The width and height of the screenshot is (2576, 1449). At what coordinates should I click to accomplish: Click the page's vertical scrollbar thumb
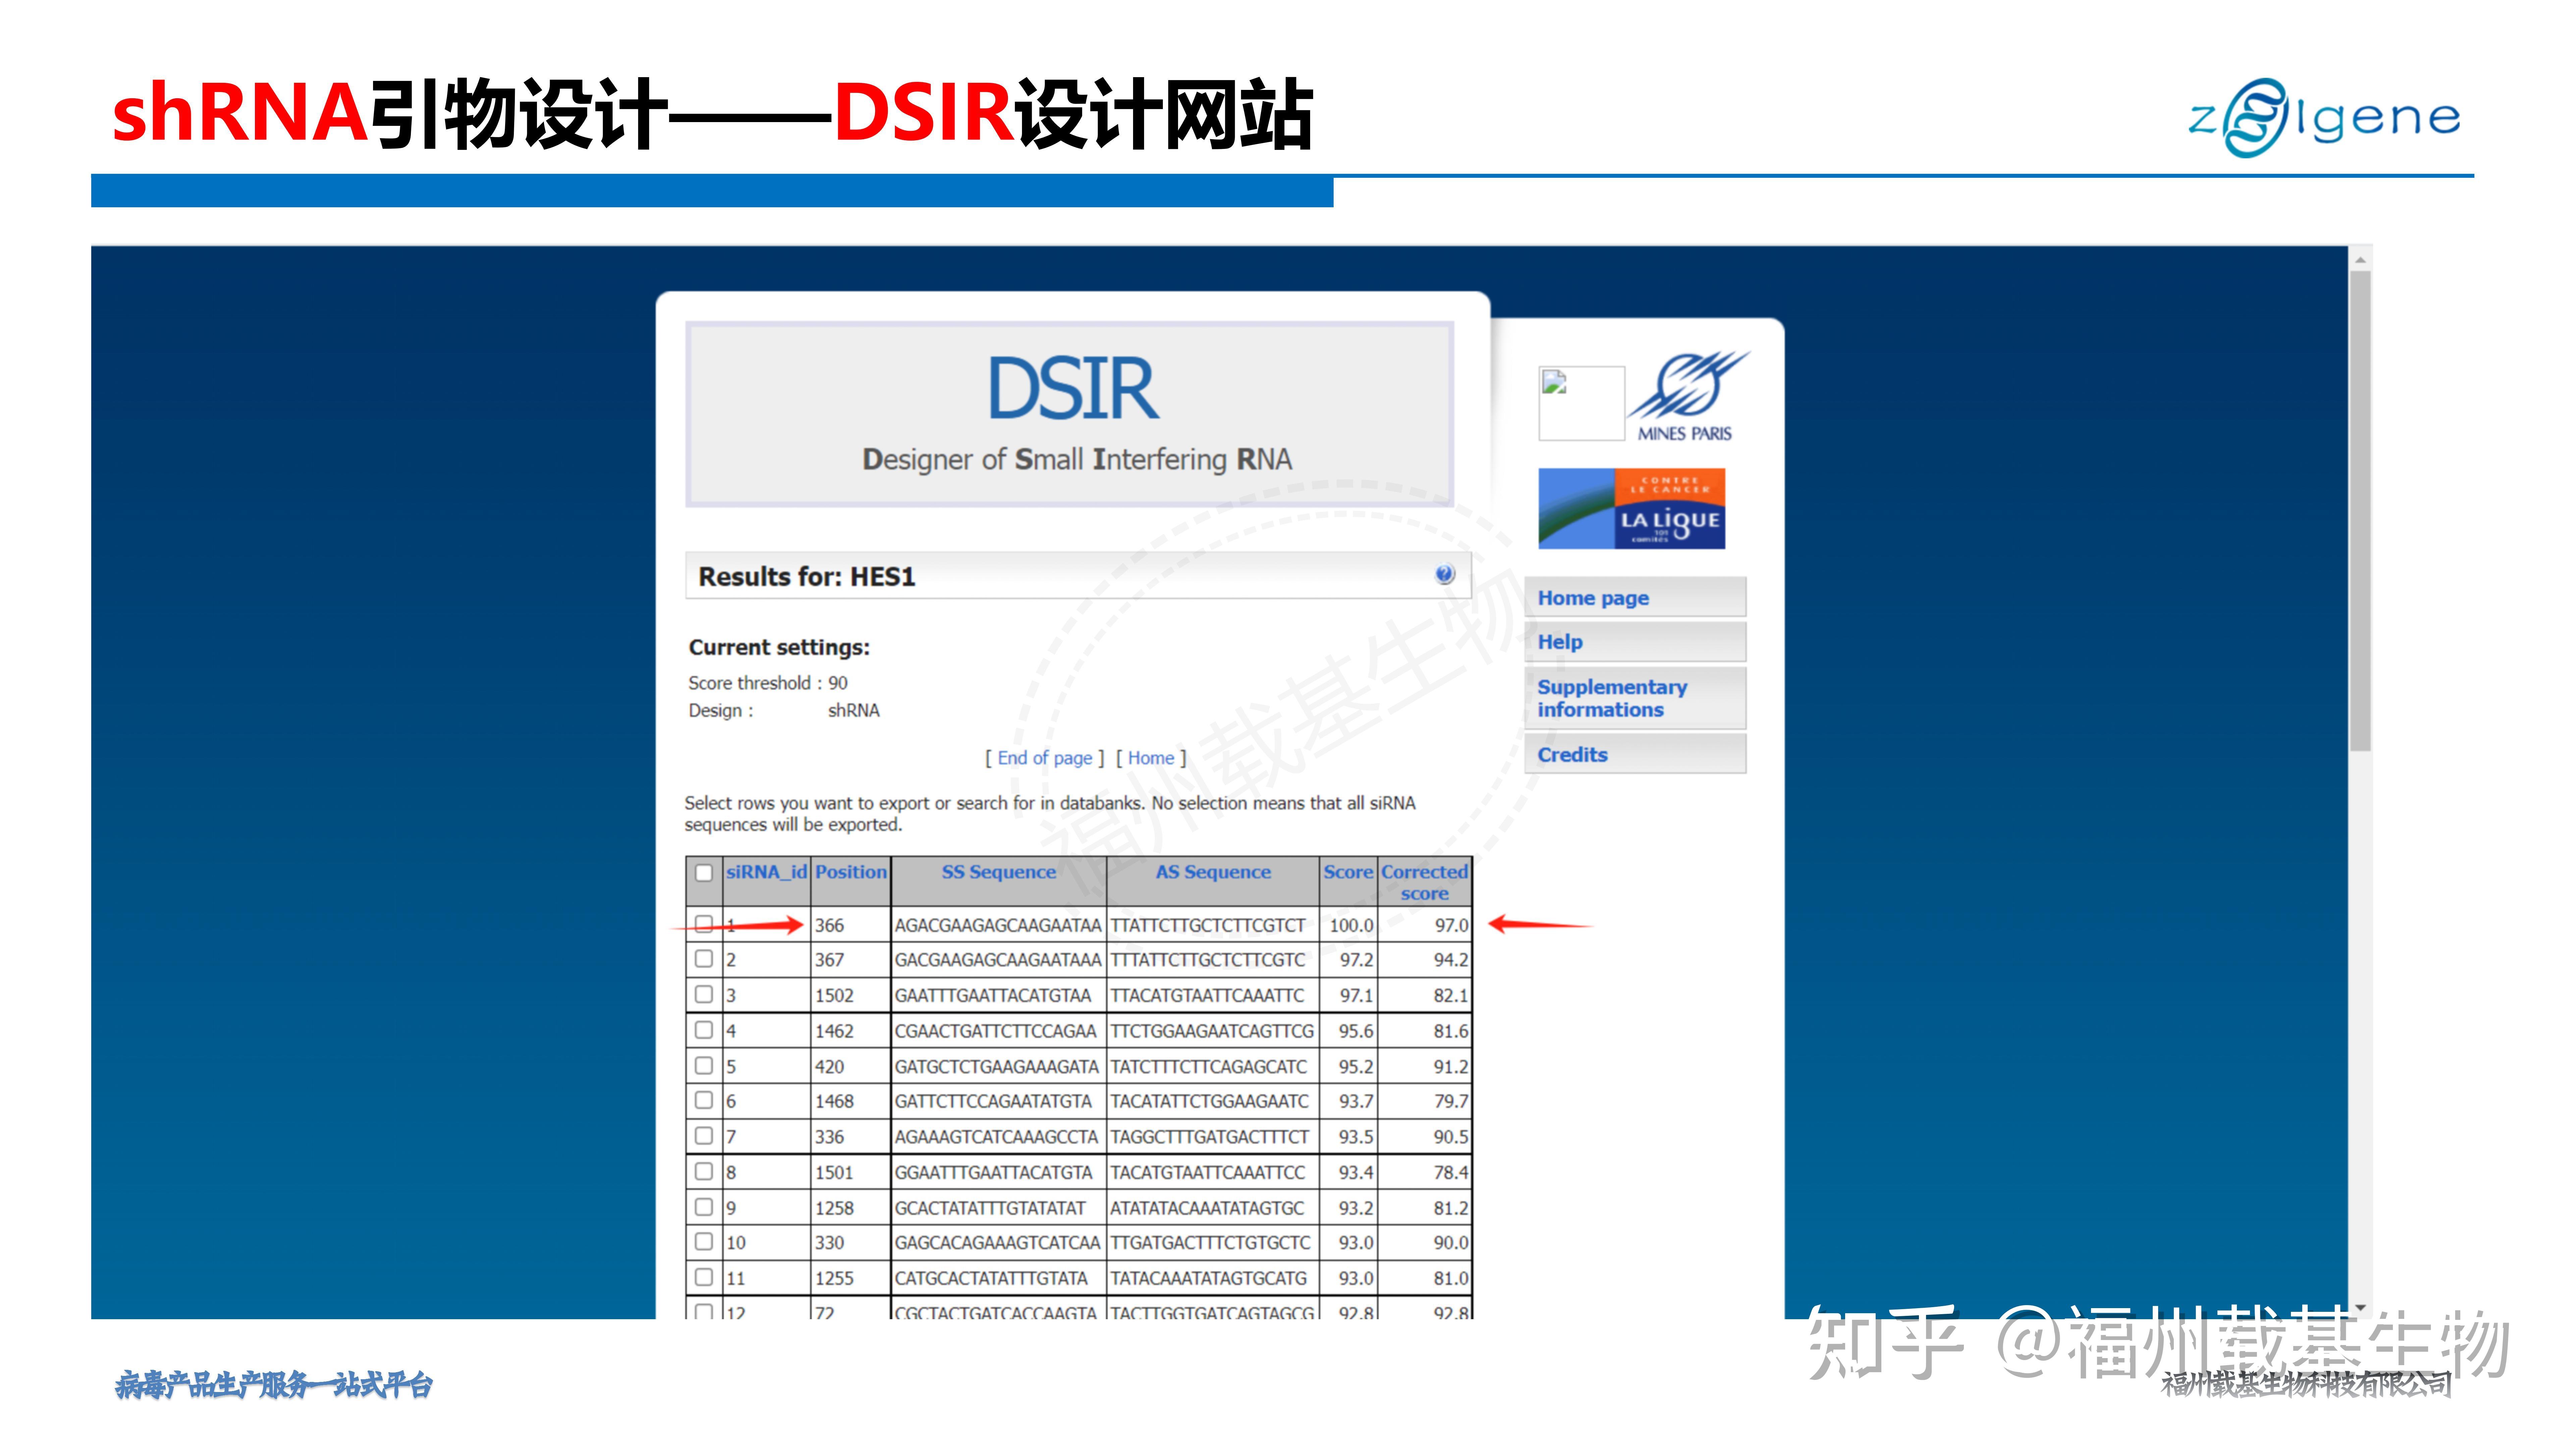click(2360, 510)
